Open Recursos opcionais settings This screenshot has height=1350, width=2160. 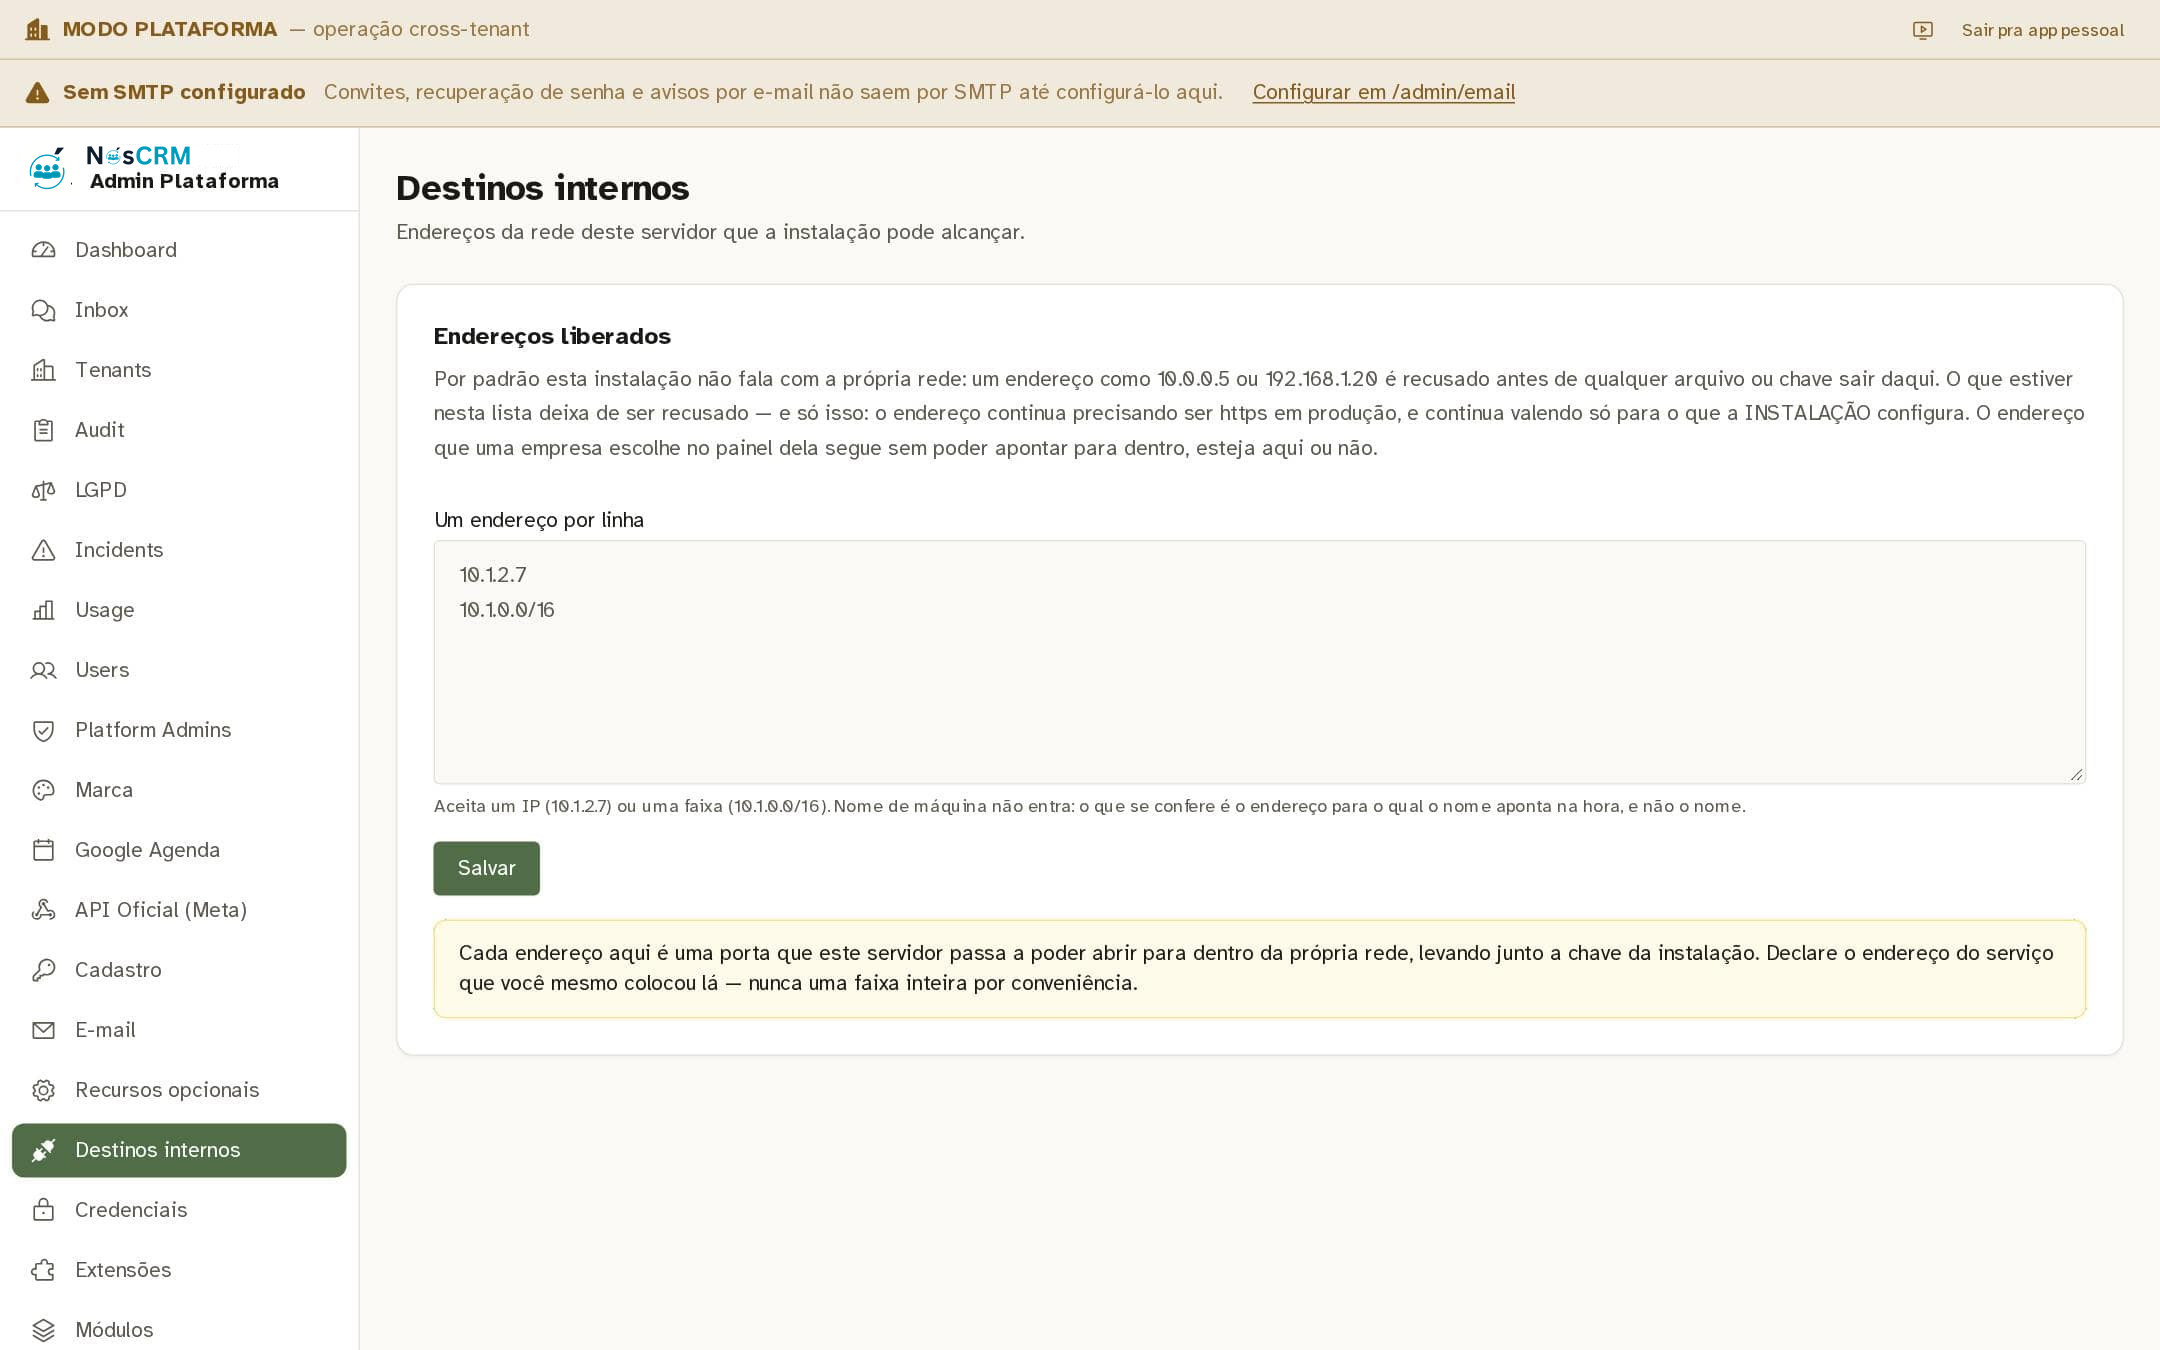click(179, 1090)
